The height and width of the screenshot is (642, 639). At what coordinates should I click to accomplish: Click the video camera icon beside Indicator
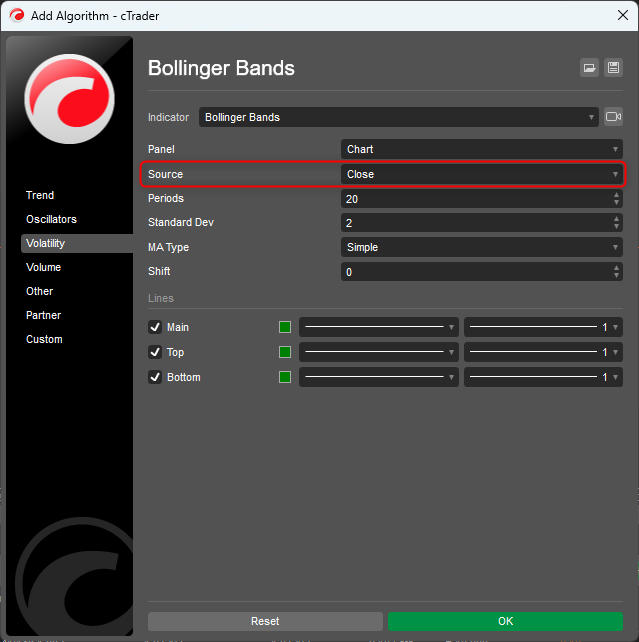(x=613, y=117)
